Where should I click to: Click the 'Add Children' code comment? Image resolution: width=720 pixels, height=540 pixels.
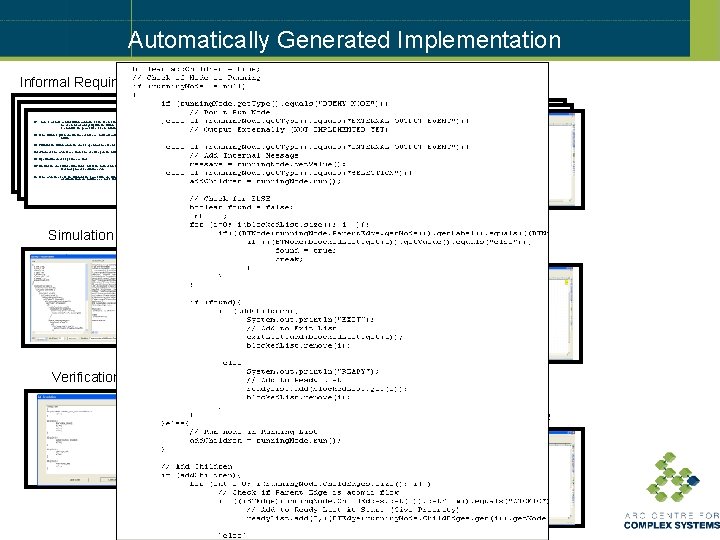click(x=197, y=466)
